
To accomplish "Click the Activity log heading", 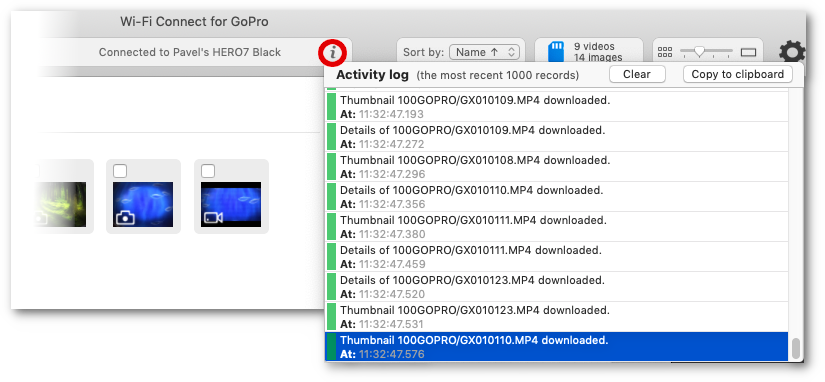I will coord(373,75).
